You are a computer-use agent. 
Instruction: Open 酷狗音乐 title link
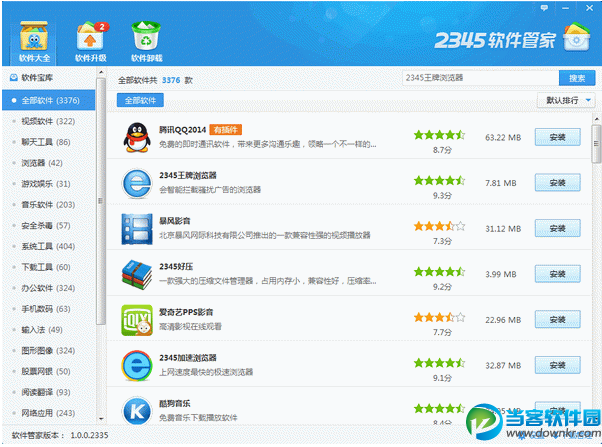pos(175,403)
